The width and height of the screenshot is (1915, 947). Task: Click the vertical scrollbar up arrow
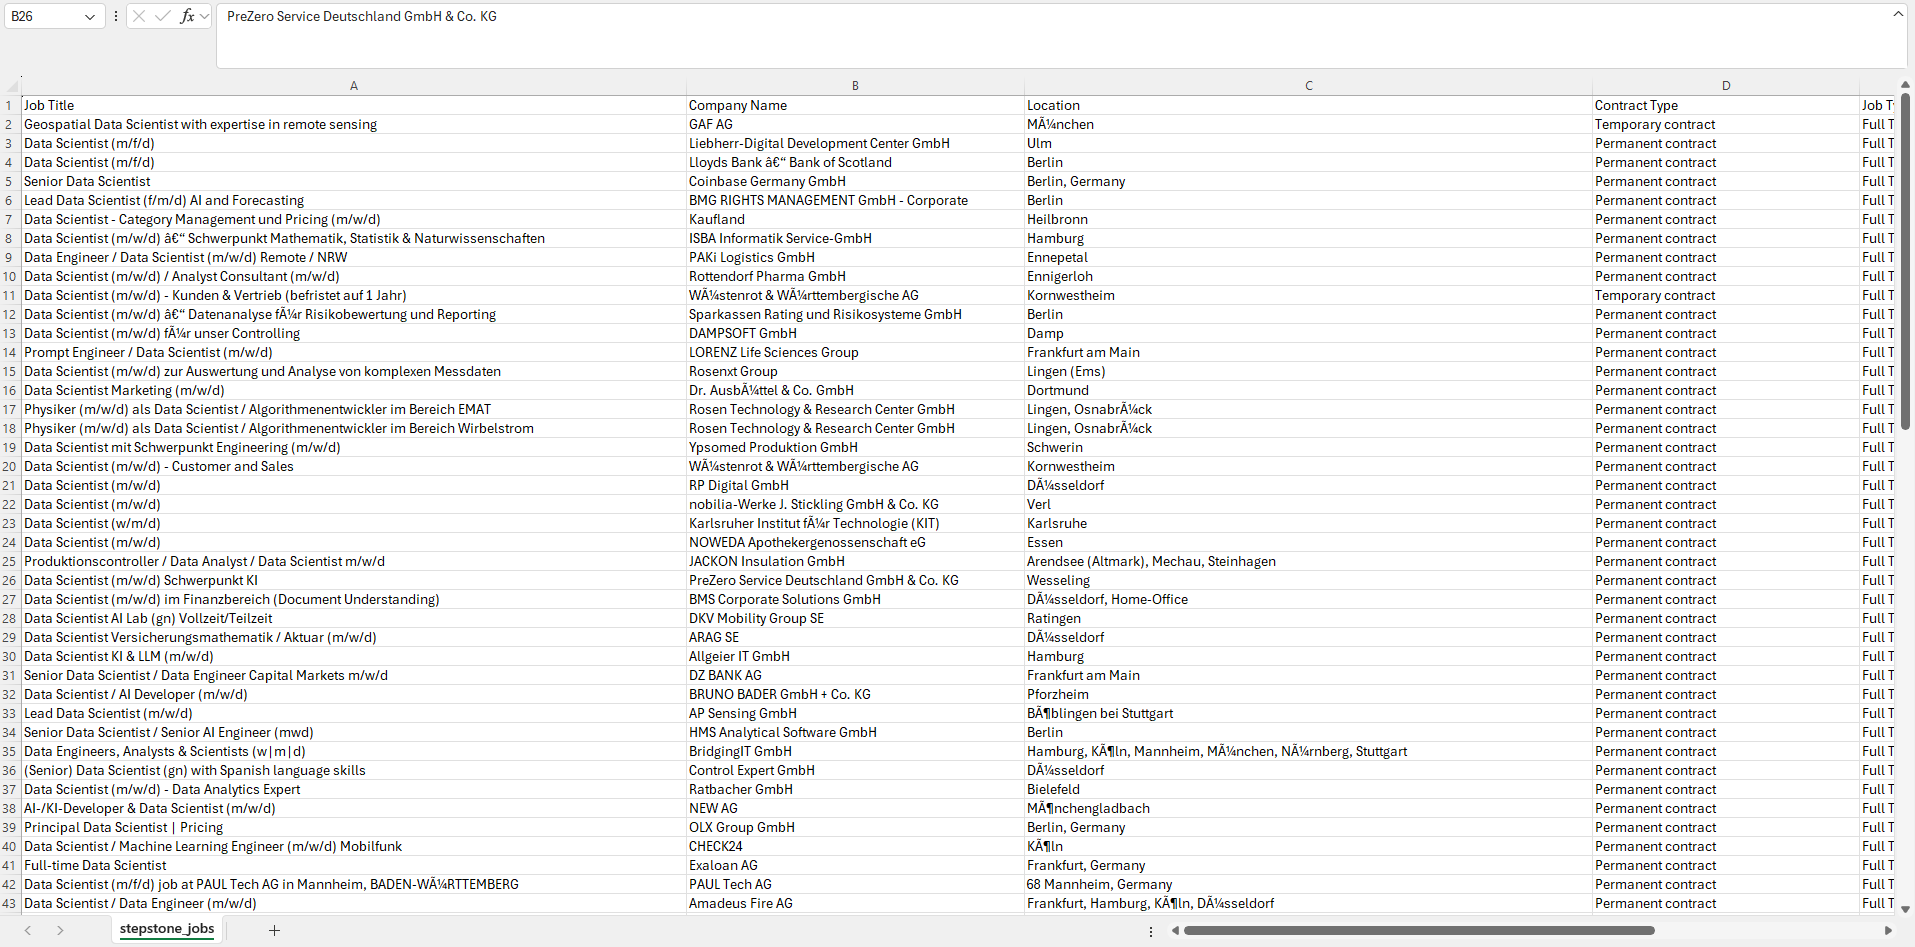pyautogui.click(x=1905, y=86)
